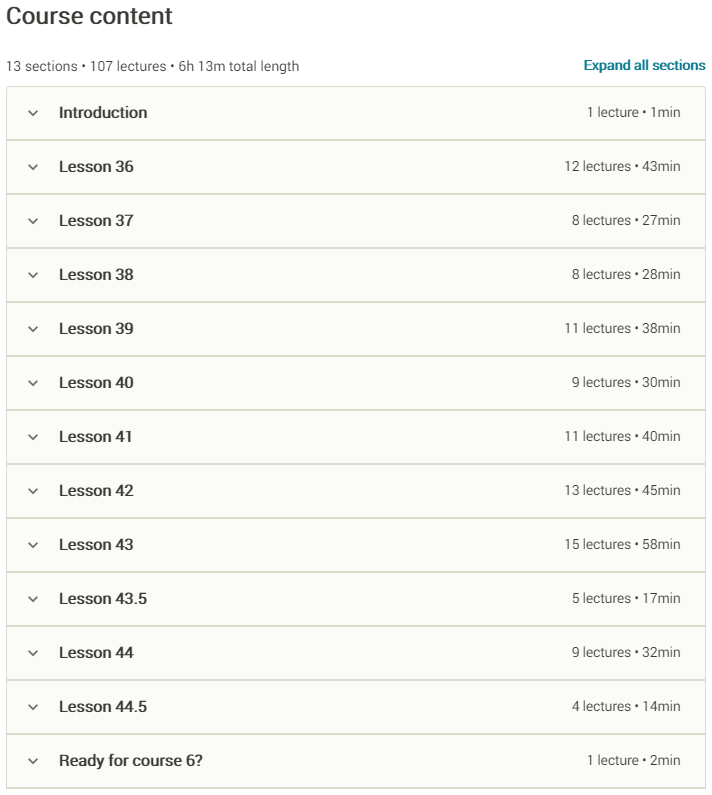This screenshot has width=712, height=795.
Task: Expand the Ready for course 6? chevron
Action: click(x=33, y=761)
